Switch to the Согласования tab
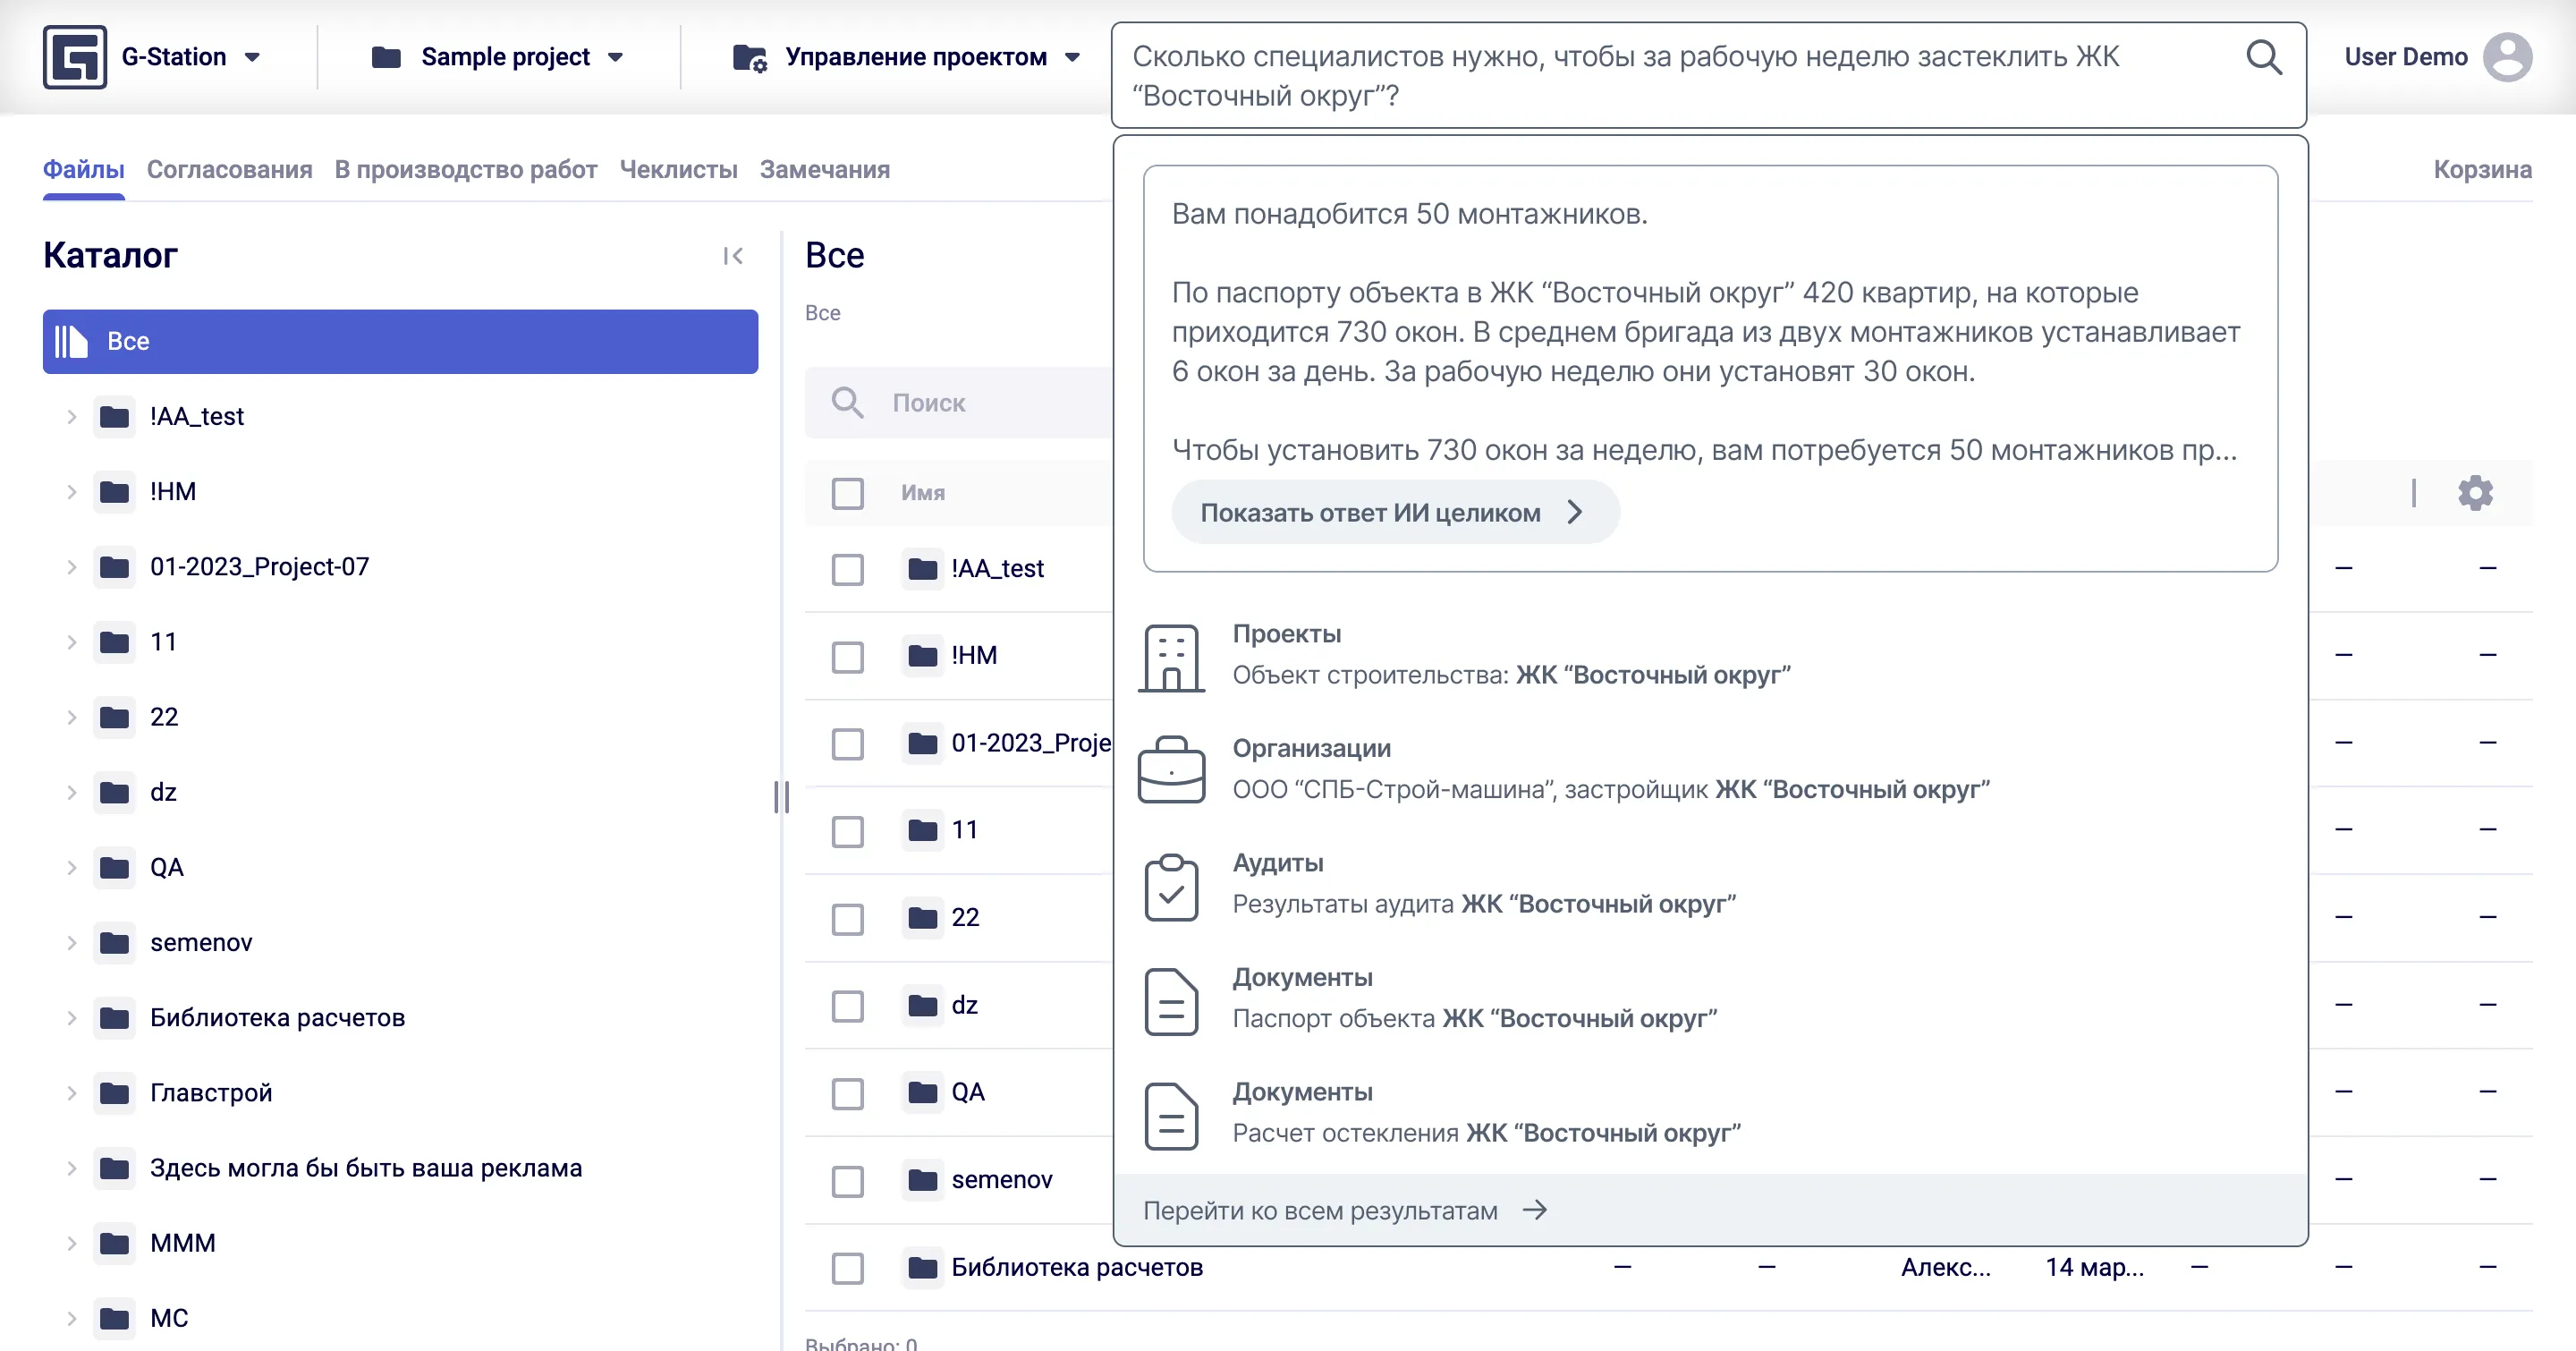This screenshot has height=1351, width=2576. click(x=229, y=169)
